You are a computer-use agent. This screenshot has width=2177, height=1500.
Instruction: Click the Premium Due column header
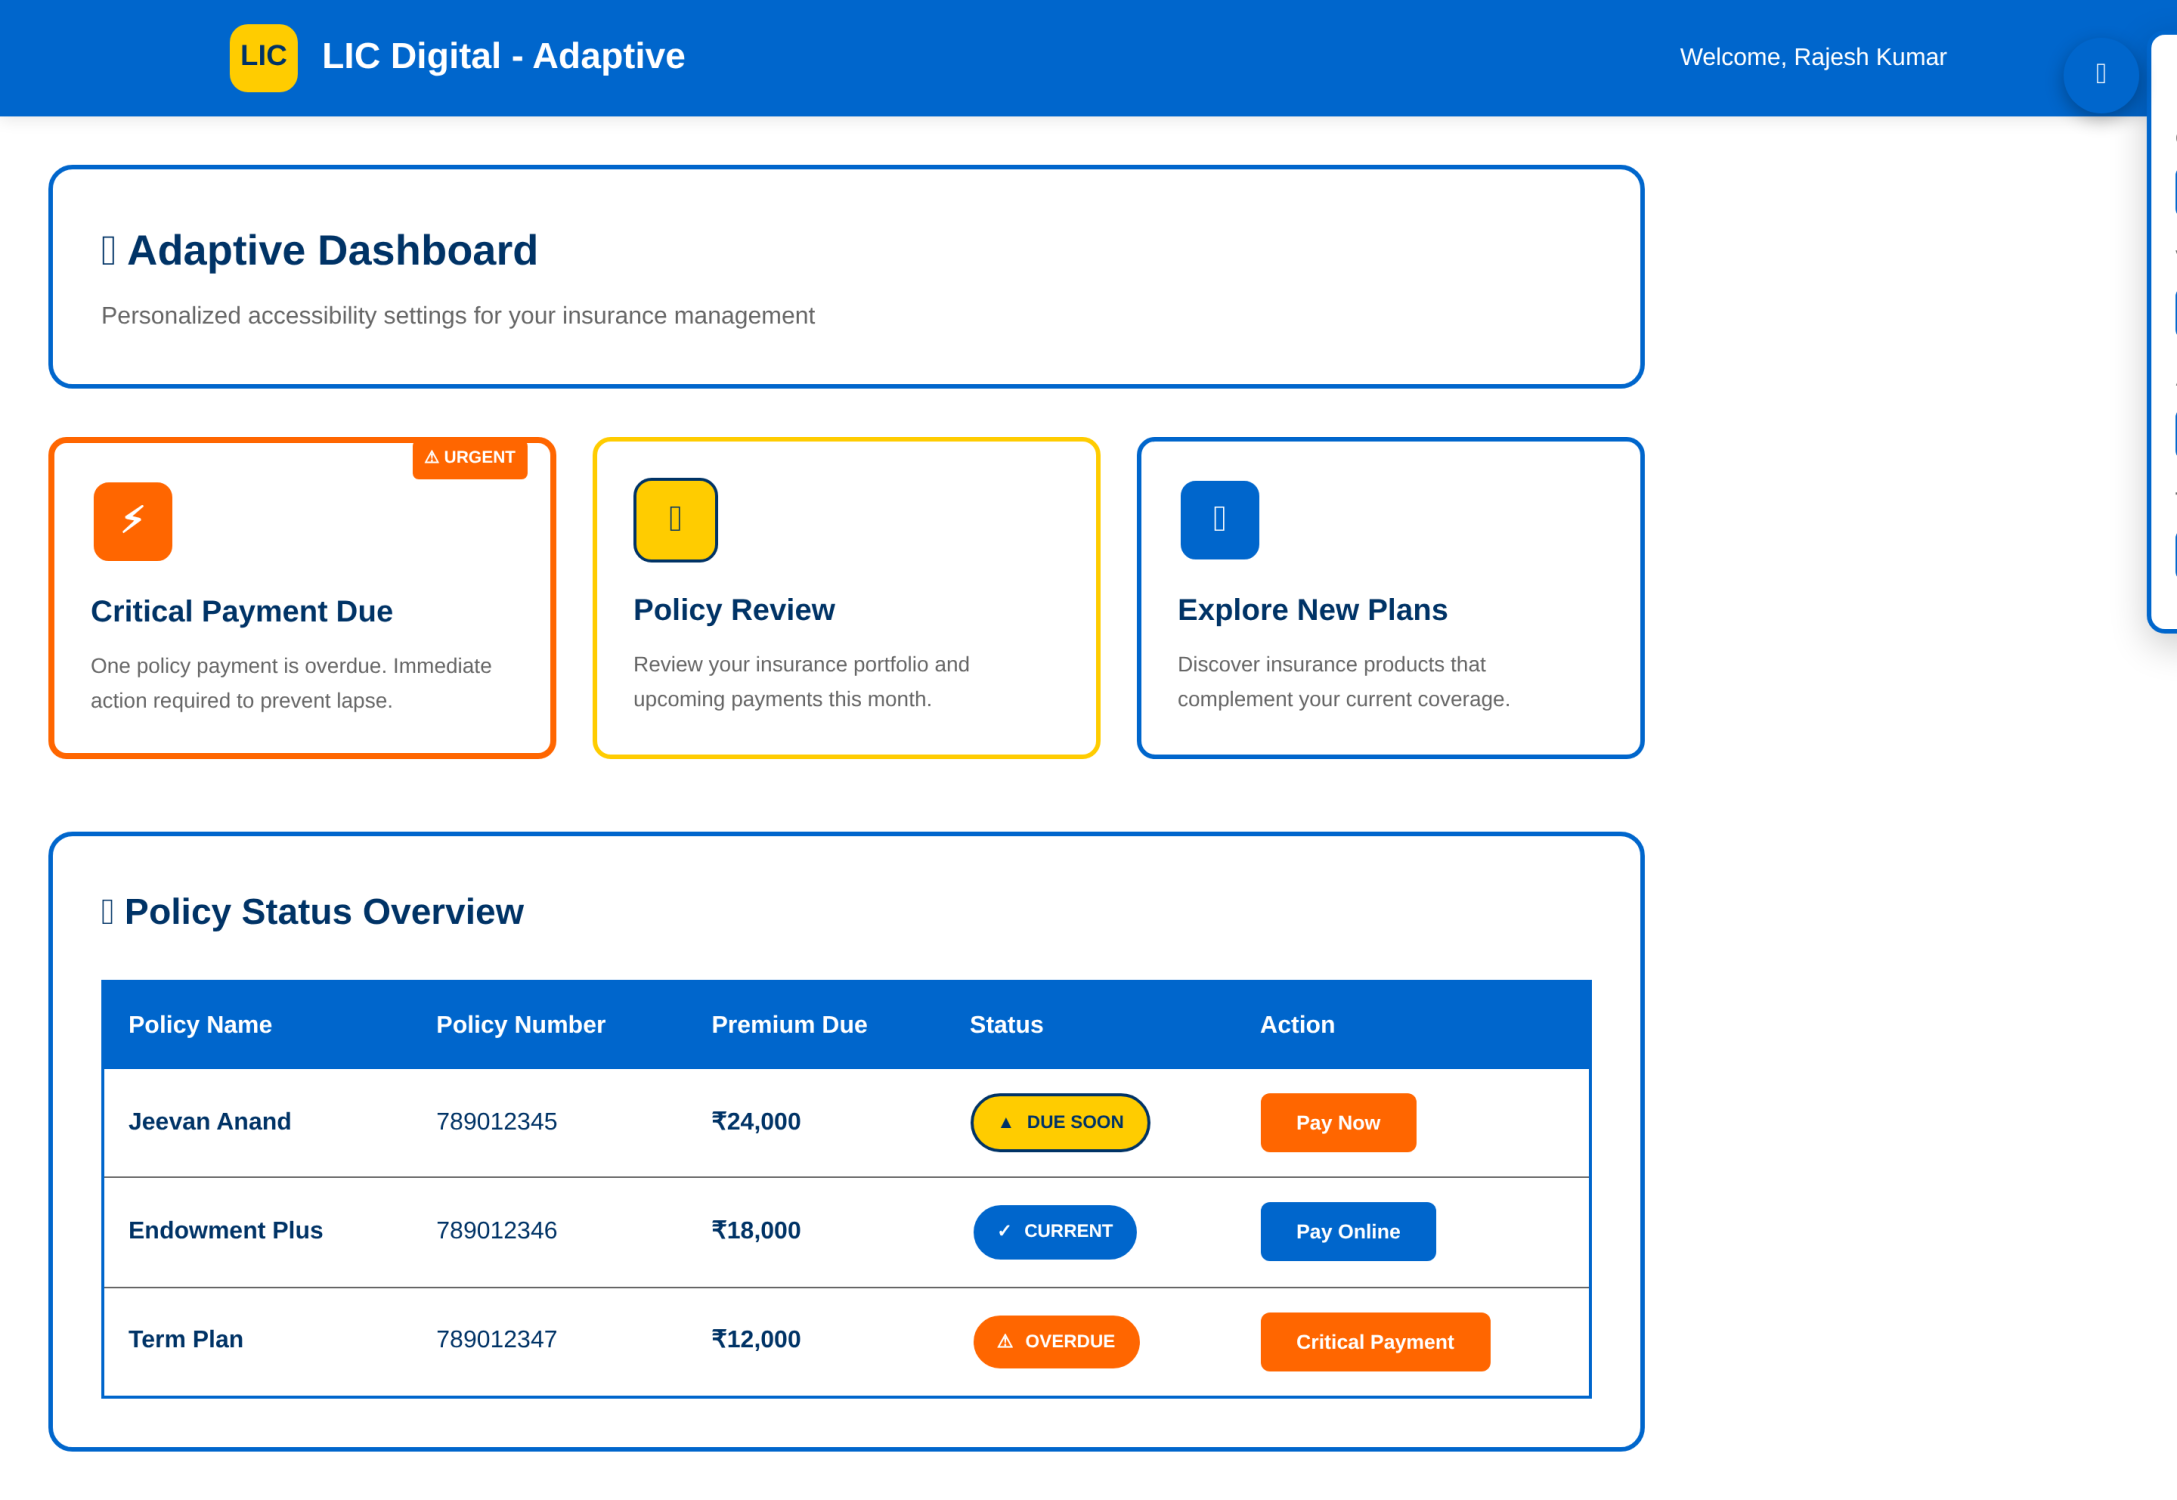coord(788,1025)
